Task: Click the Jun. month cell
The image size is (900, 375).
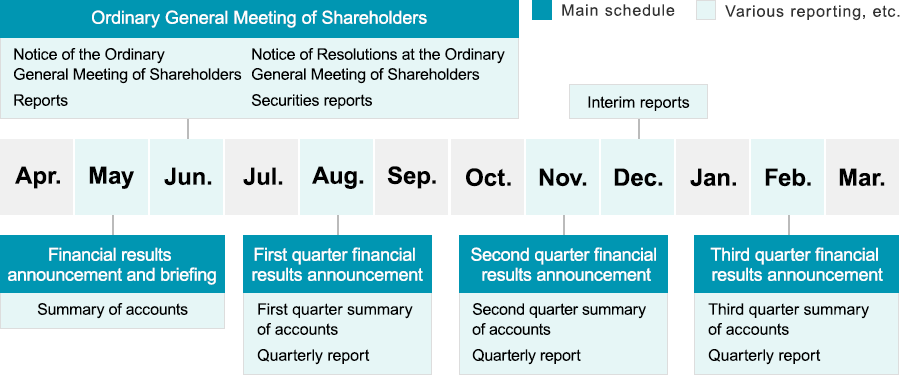Action: pyautogui.click(x=187, y=177)
